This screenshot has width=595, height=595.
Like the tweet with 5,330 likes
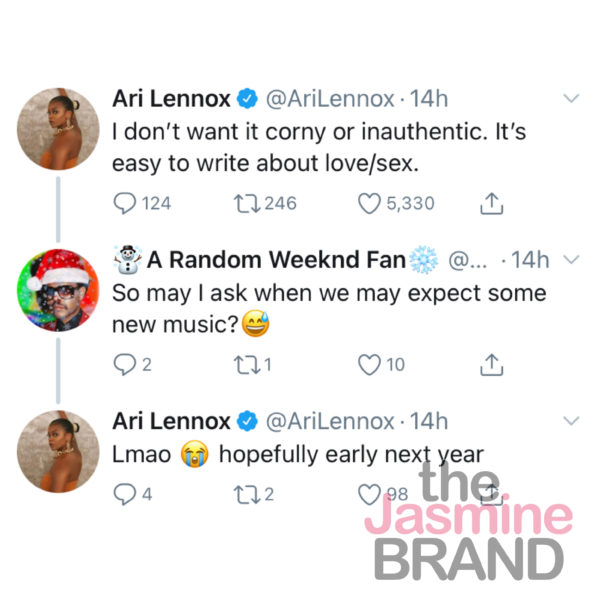point(369,203)
